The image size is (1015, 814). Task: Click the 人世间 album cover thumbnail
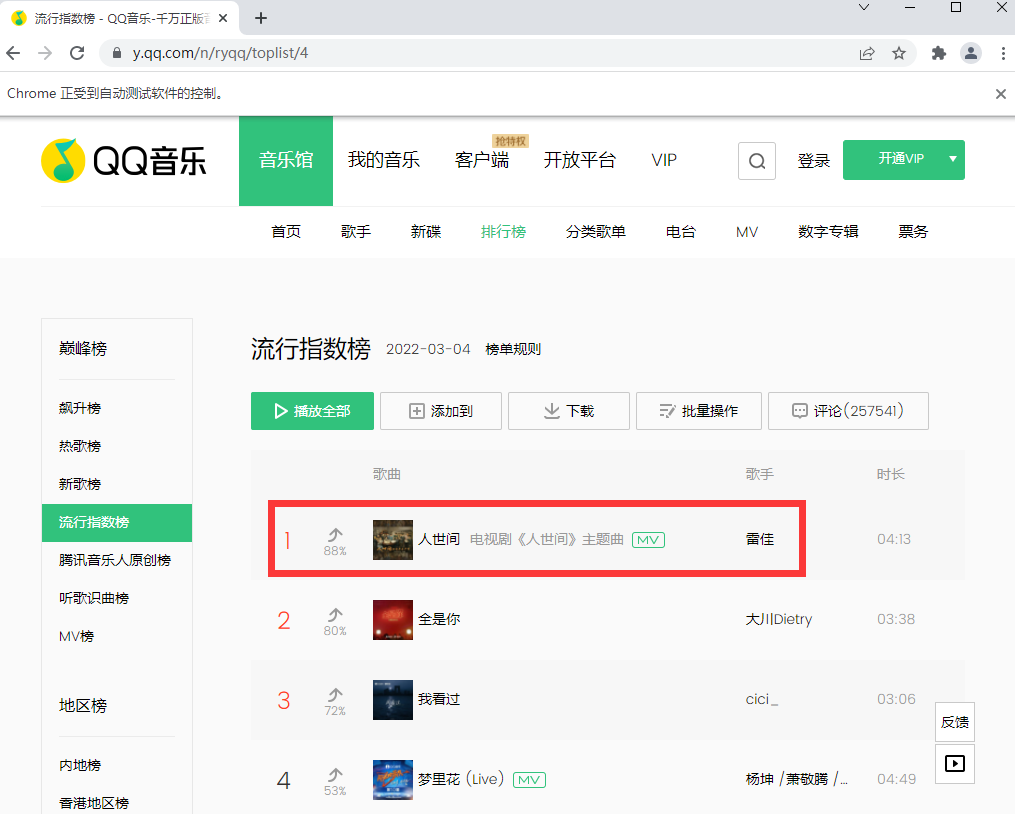click(393, 539)
